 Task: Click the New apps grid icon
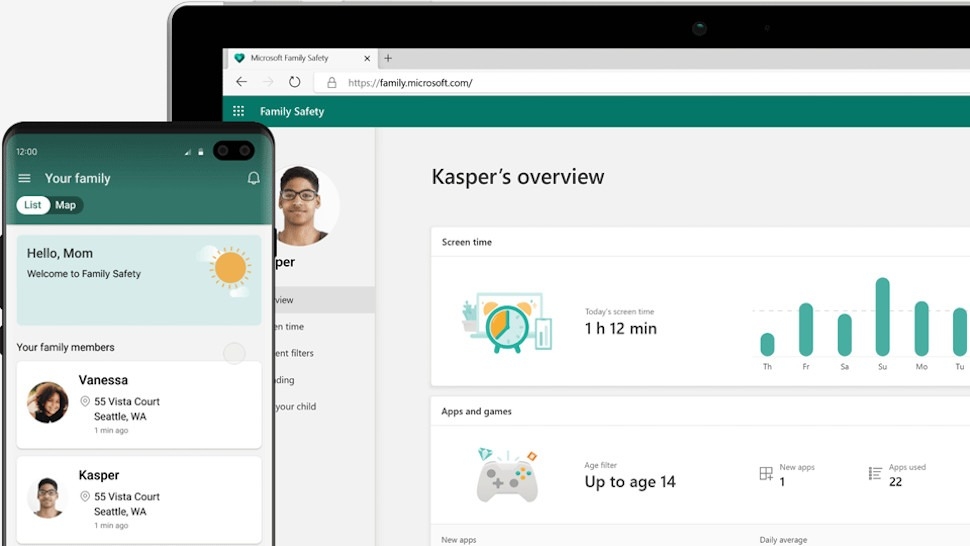point(766,474)
